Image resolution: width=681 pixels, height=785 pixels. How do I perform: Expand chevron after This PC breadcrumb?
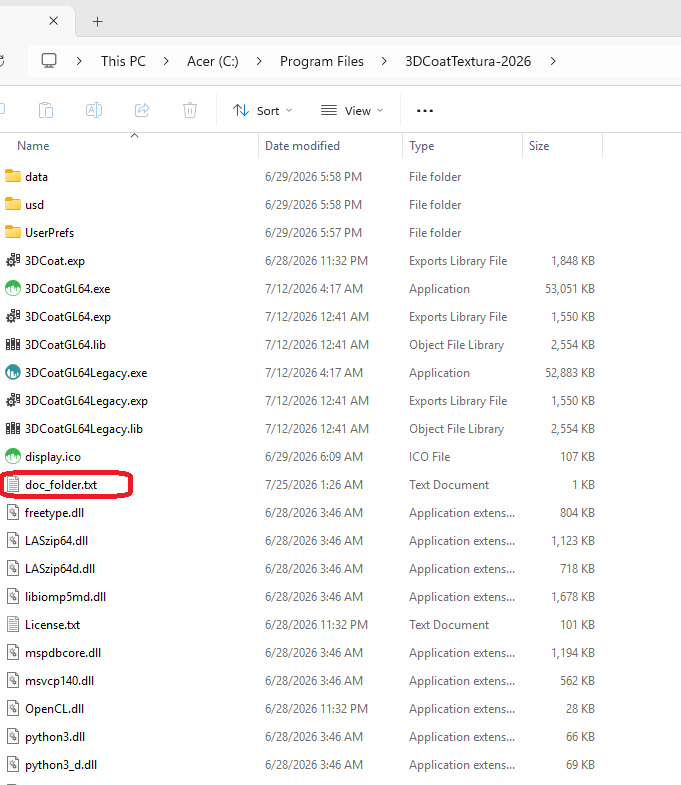click(x=166, y=61)
